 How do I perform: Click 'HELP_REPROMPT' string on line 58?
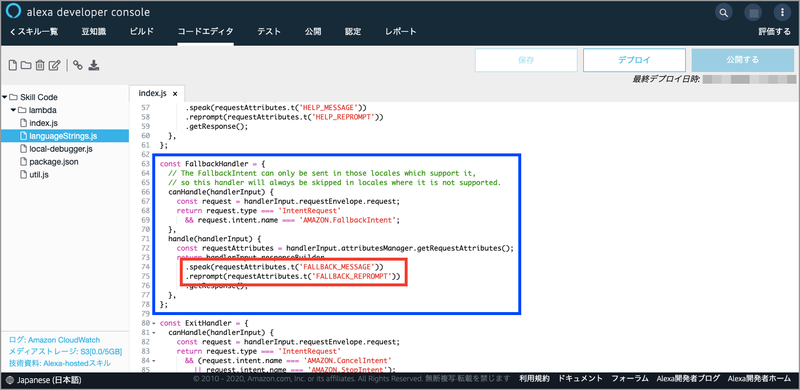(x=342, y=116)
